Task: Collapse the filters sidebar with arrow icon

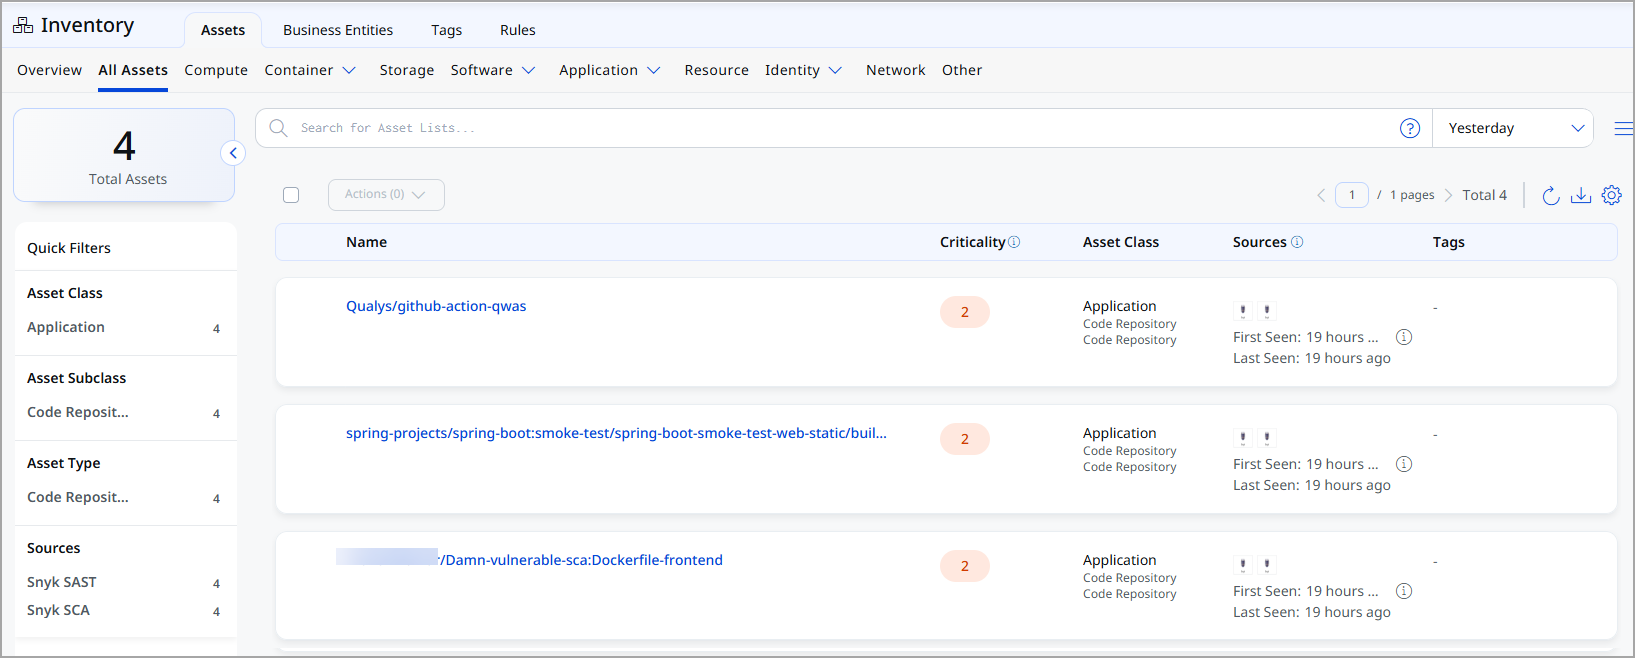Action: 233,153
